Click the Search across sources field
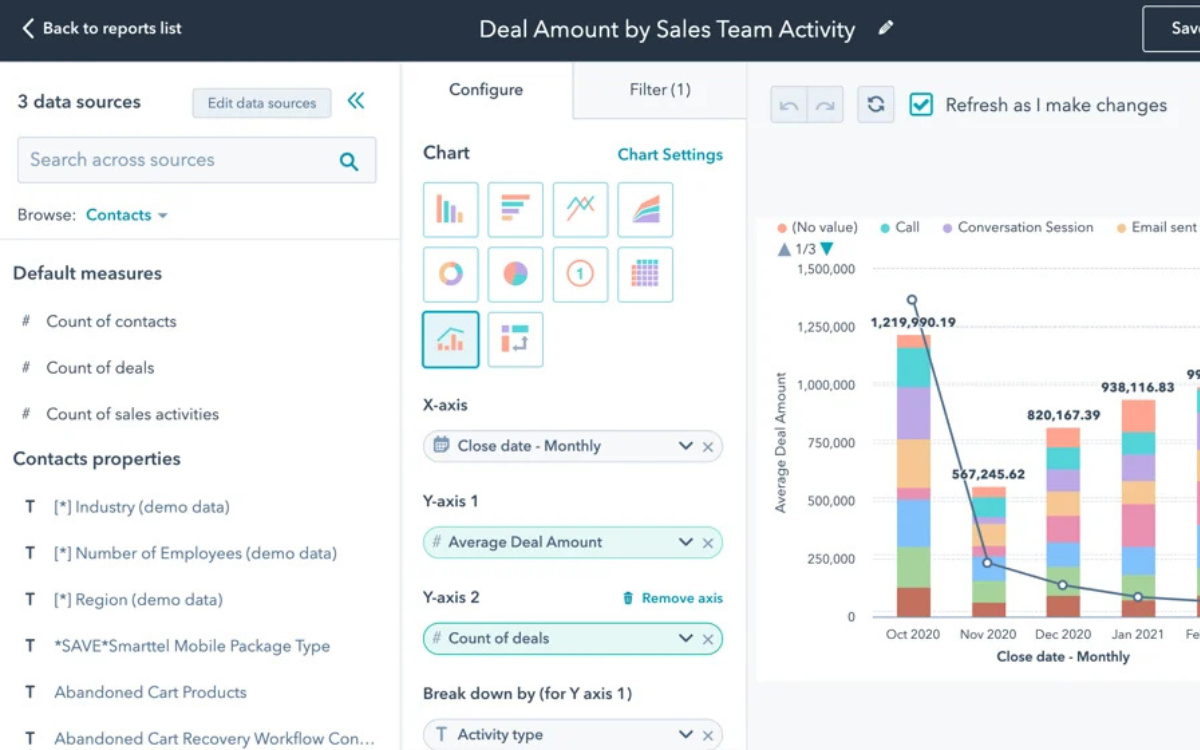The height and width of the screenshot is (750, 1200). coord(180,160)
